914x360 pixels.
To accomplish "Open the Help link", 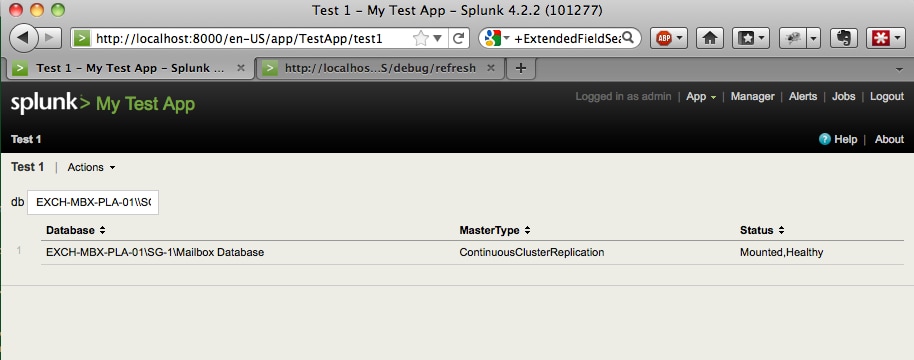I will pyautogui.click(x=845, y=139).
